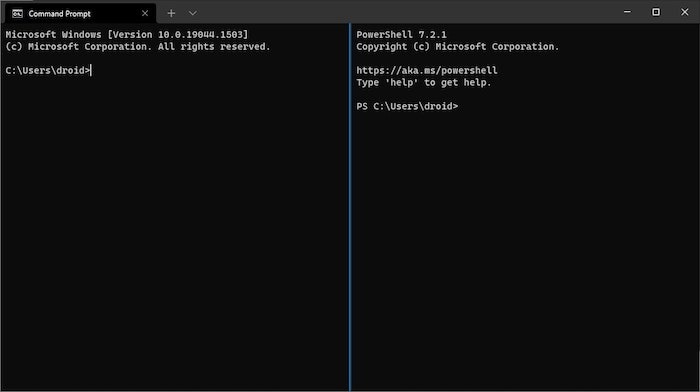Viewport: 700px width, 392px height.
Task: Open the https://aka.ms/powershell link
Action: [x=427, y=71]
